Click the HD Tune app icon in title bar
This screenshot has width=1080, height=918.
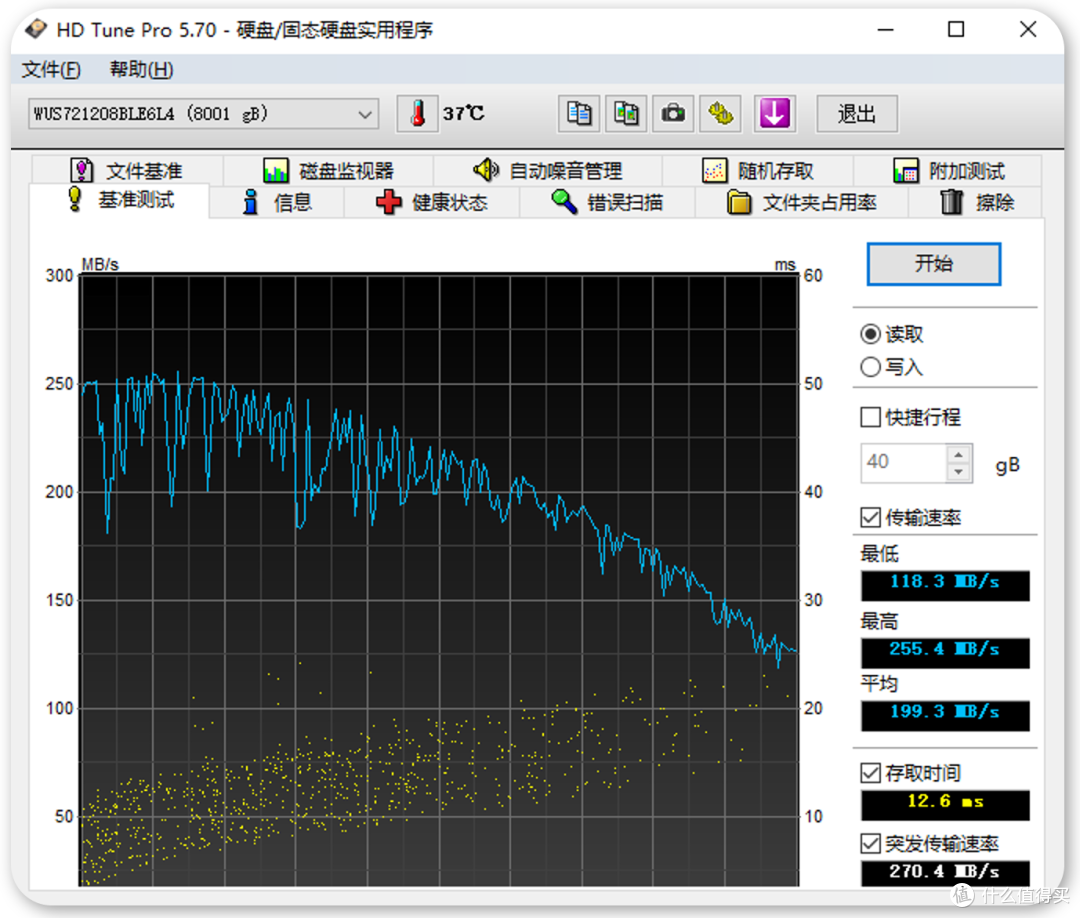36,30
